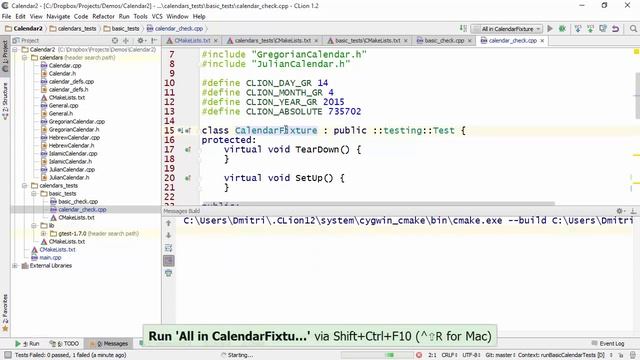Open Run tool window button

click(27, 344)
